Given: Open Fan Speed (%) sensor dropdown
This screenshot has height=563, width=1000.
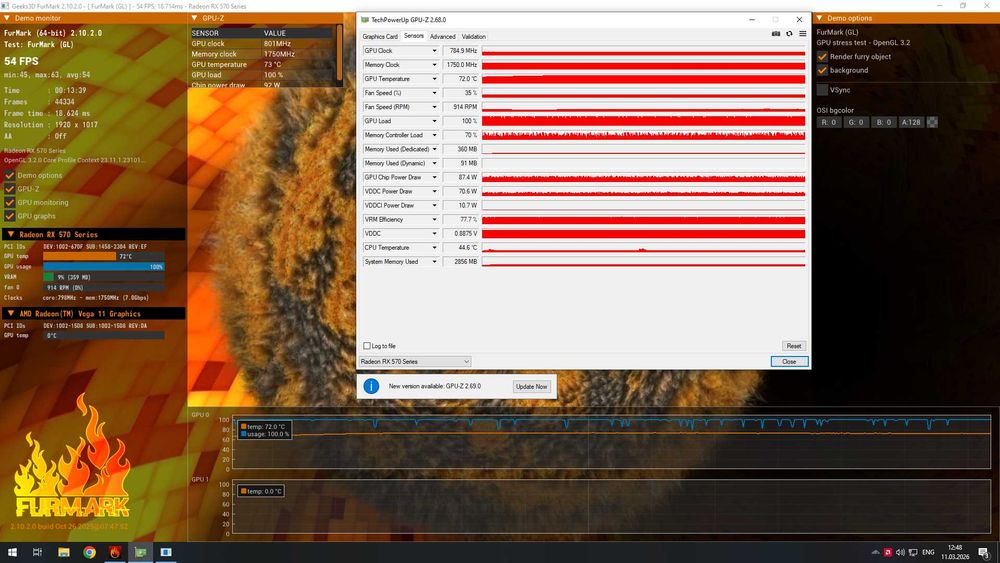Looking at the screenshot, I should tap(434, 92).
